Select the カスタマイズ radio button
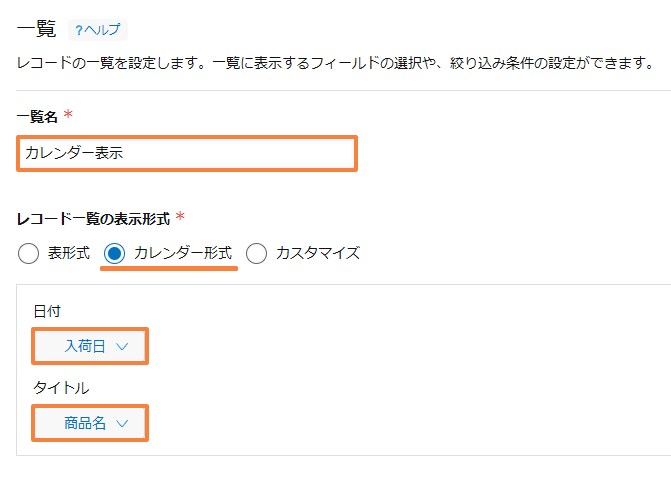Image resolution: width=671 pixels, height=485 pixels. (256, 253)
